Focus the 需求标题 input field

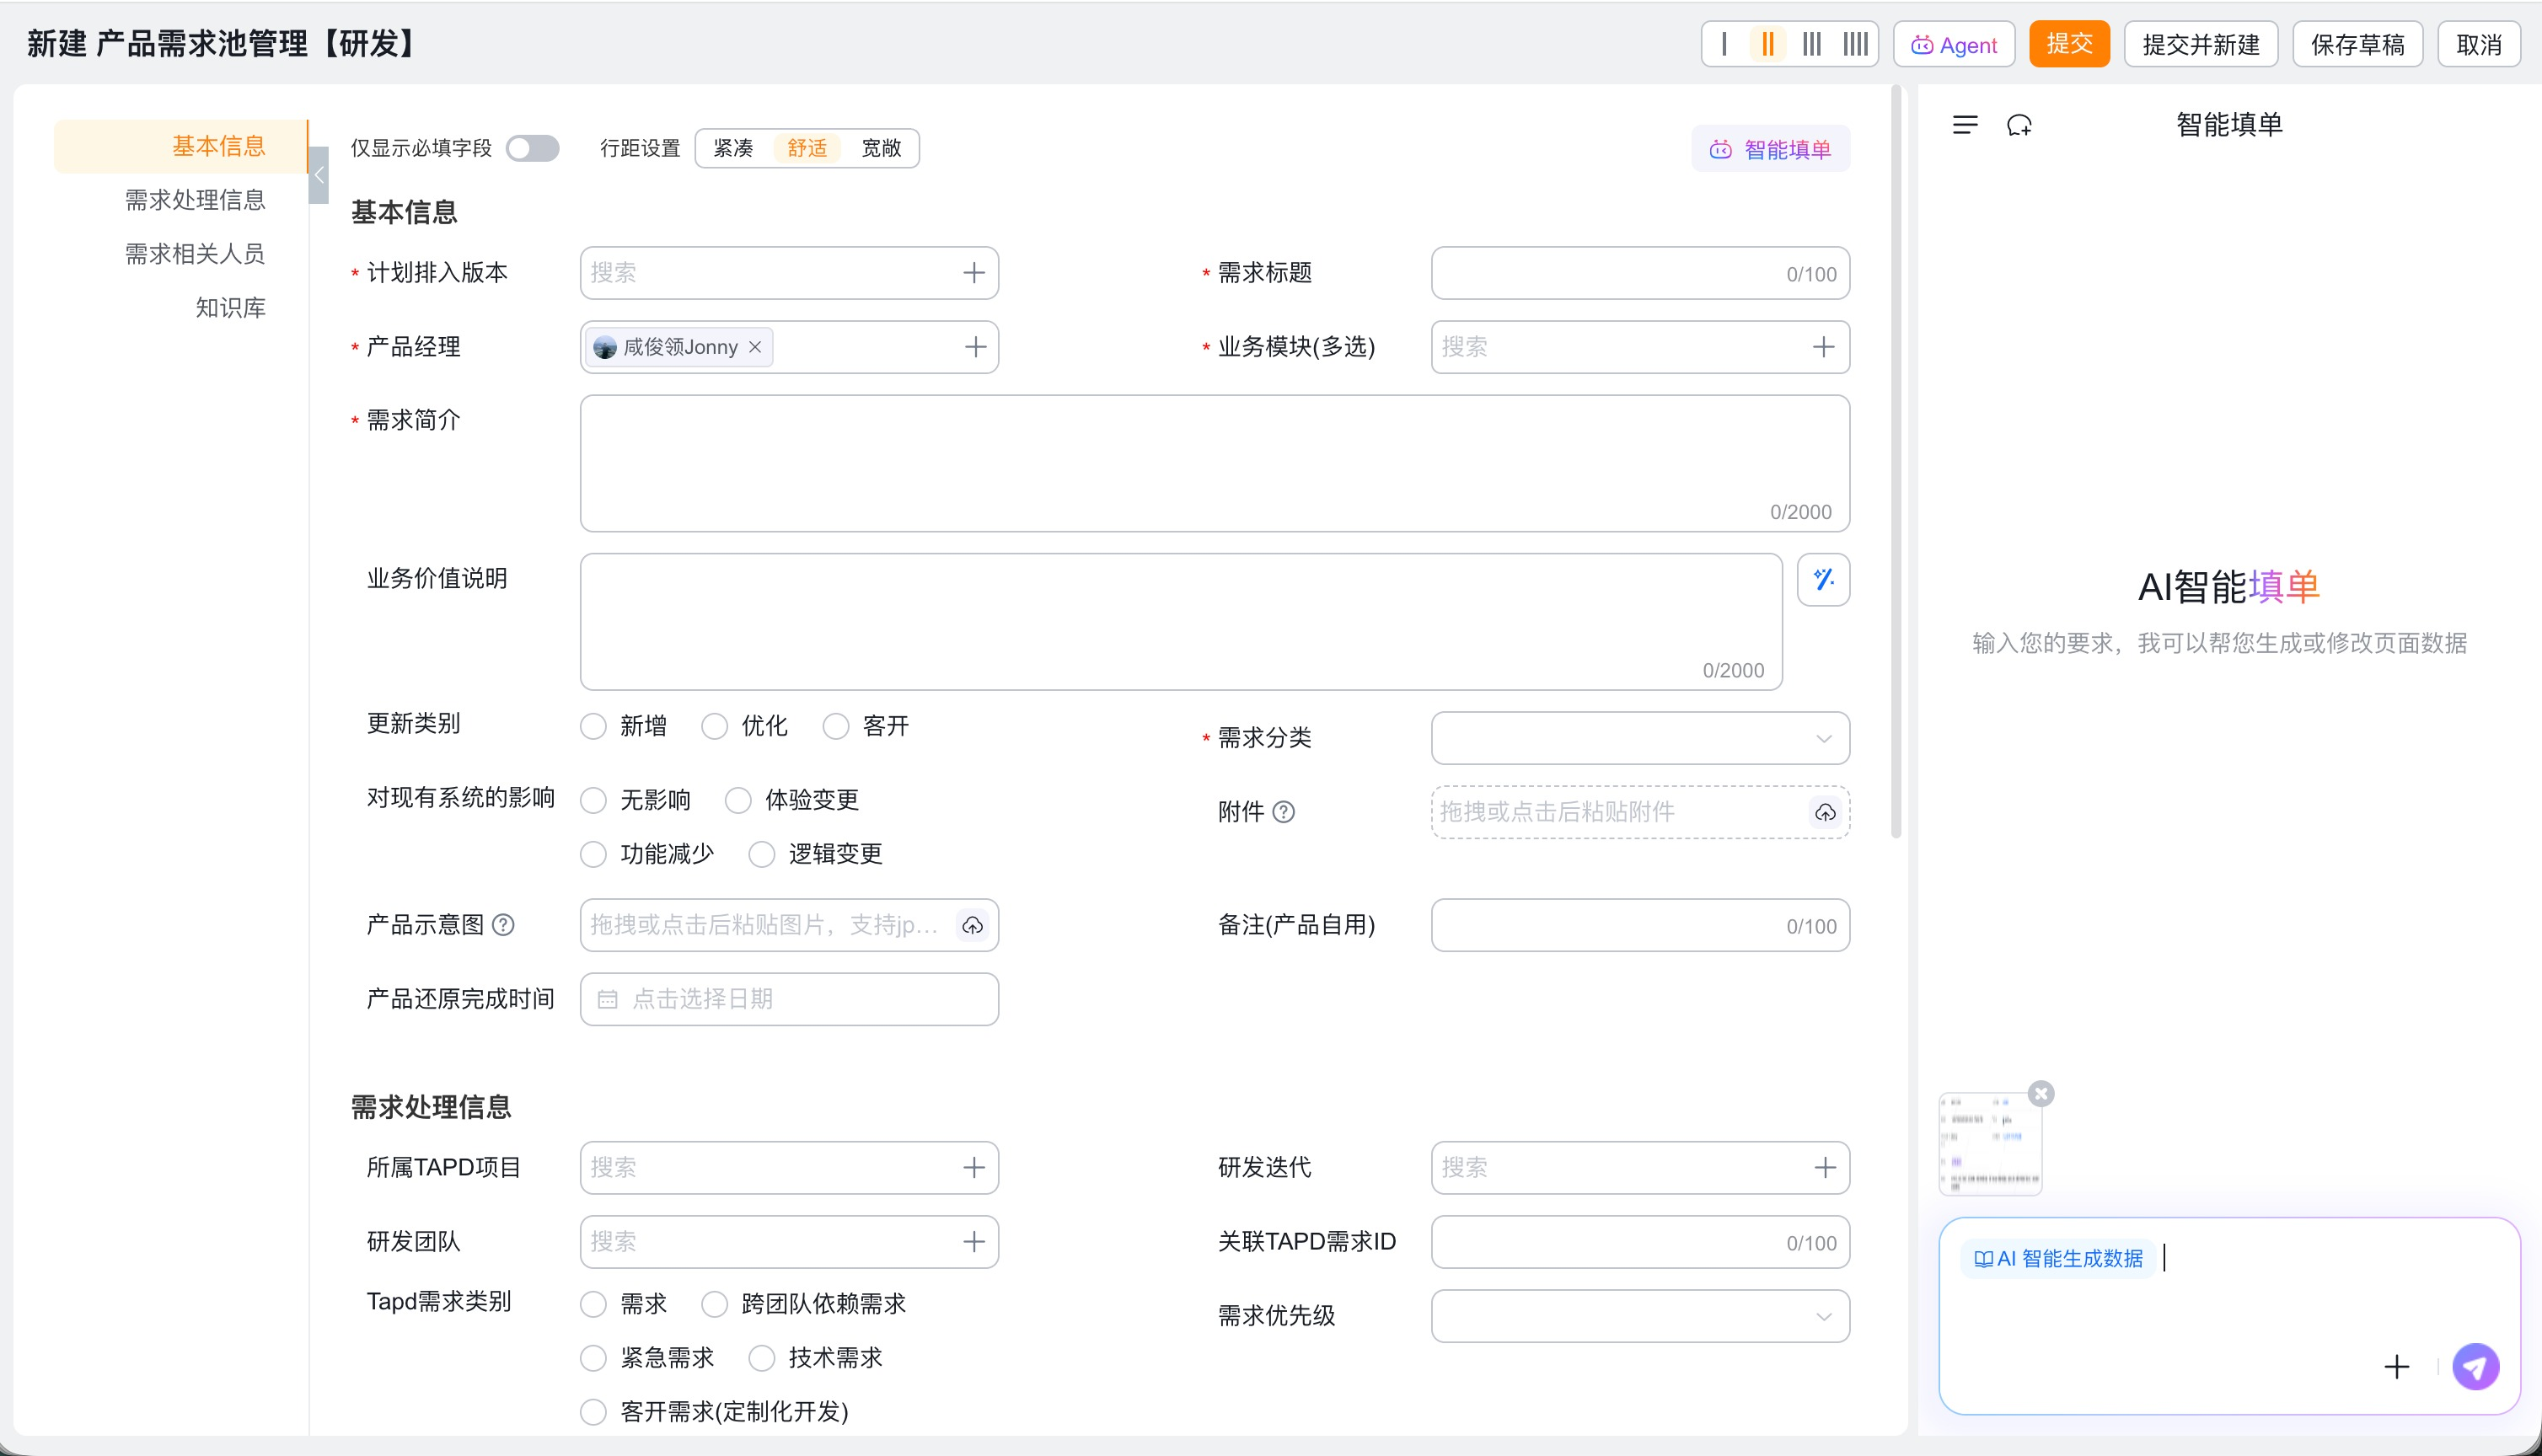point(1640,273)
